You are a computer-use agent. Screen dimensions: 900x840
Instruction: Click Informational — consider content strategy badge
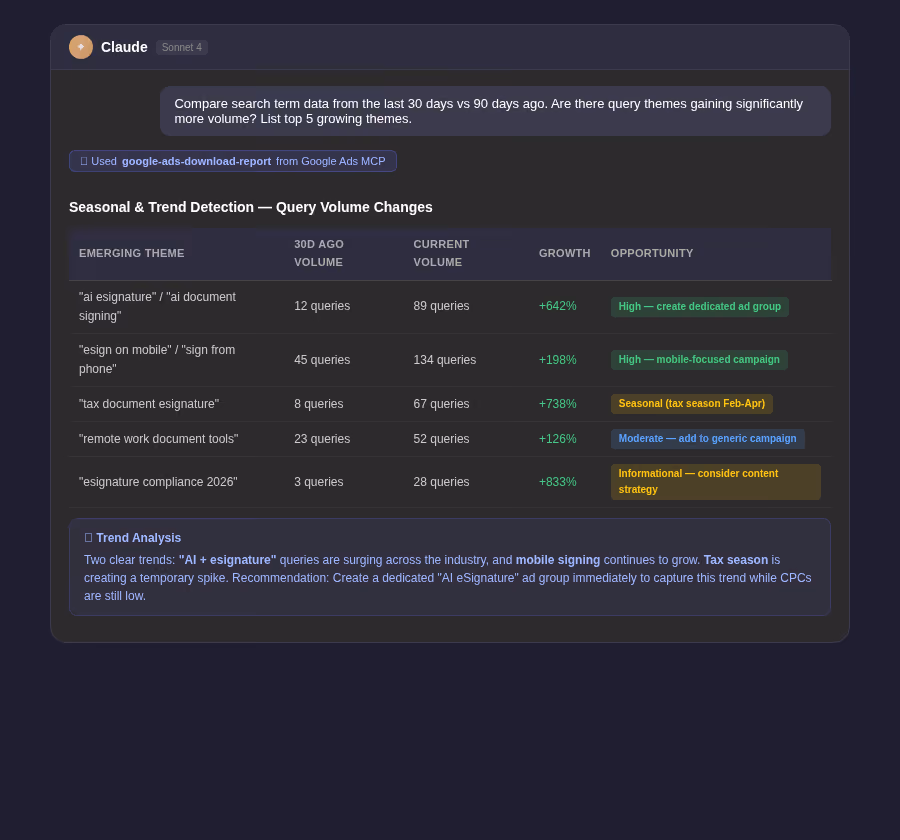coord(715,482)
